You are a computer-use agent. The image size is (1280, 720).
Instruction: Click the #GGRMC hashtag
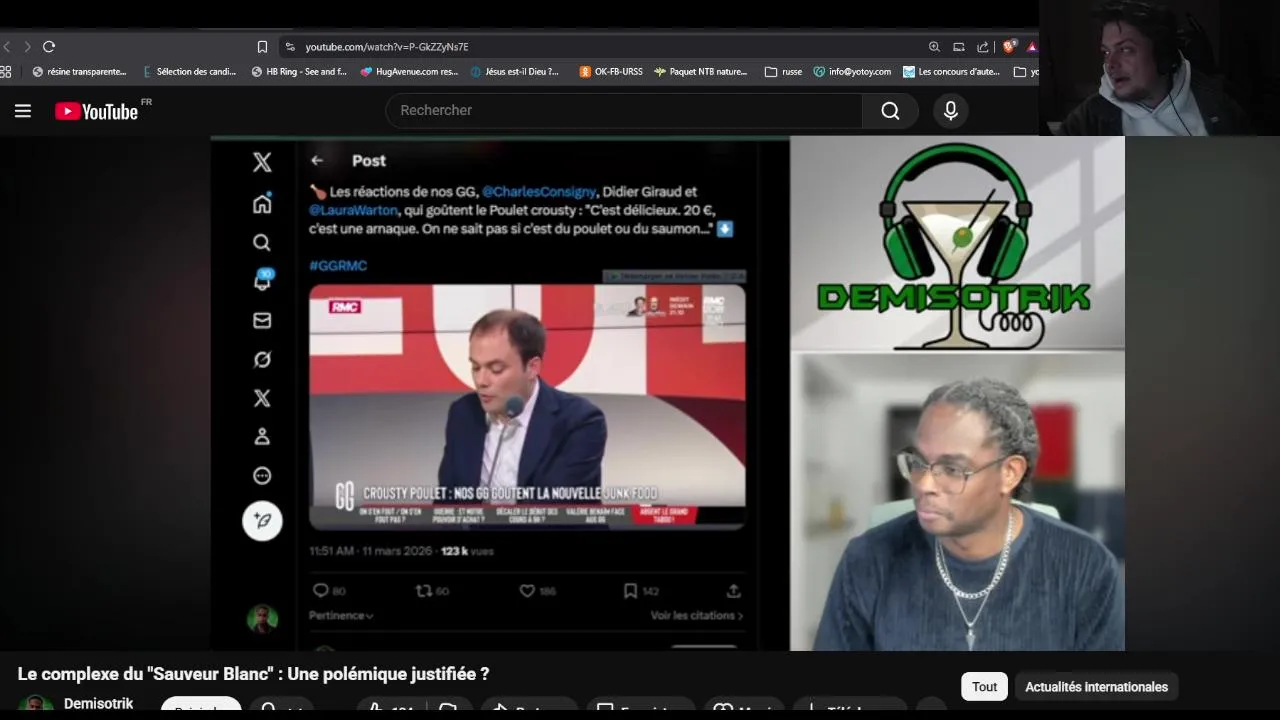(338, 266)
